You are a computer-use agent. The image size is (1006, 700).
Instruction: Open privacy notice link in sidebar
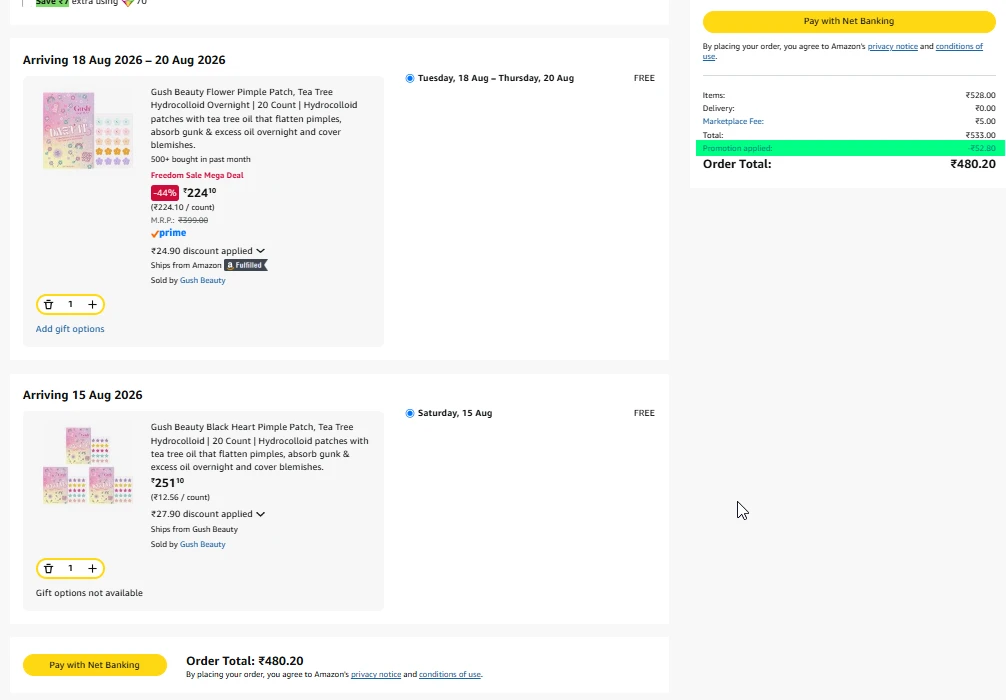coord(892,46)
